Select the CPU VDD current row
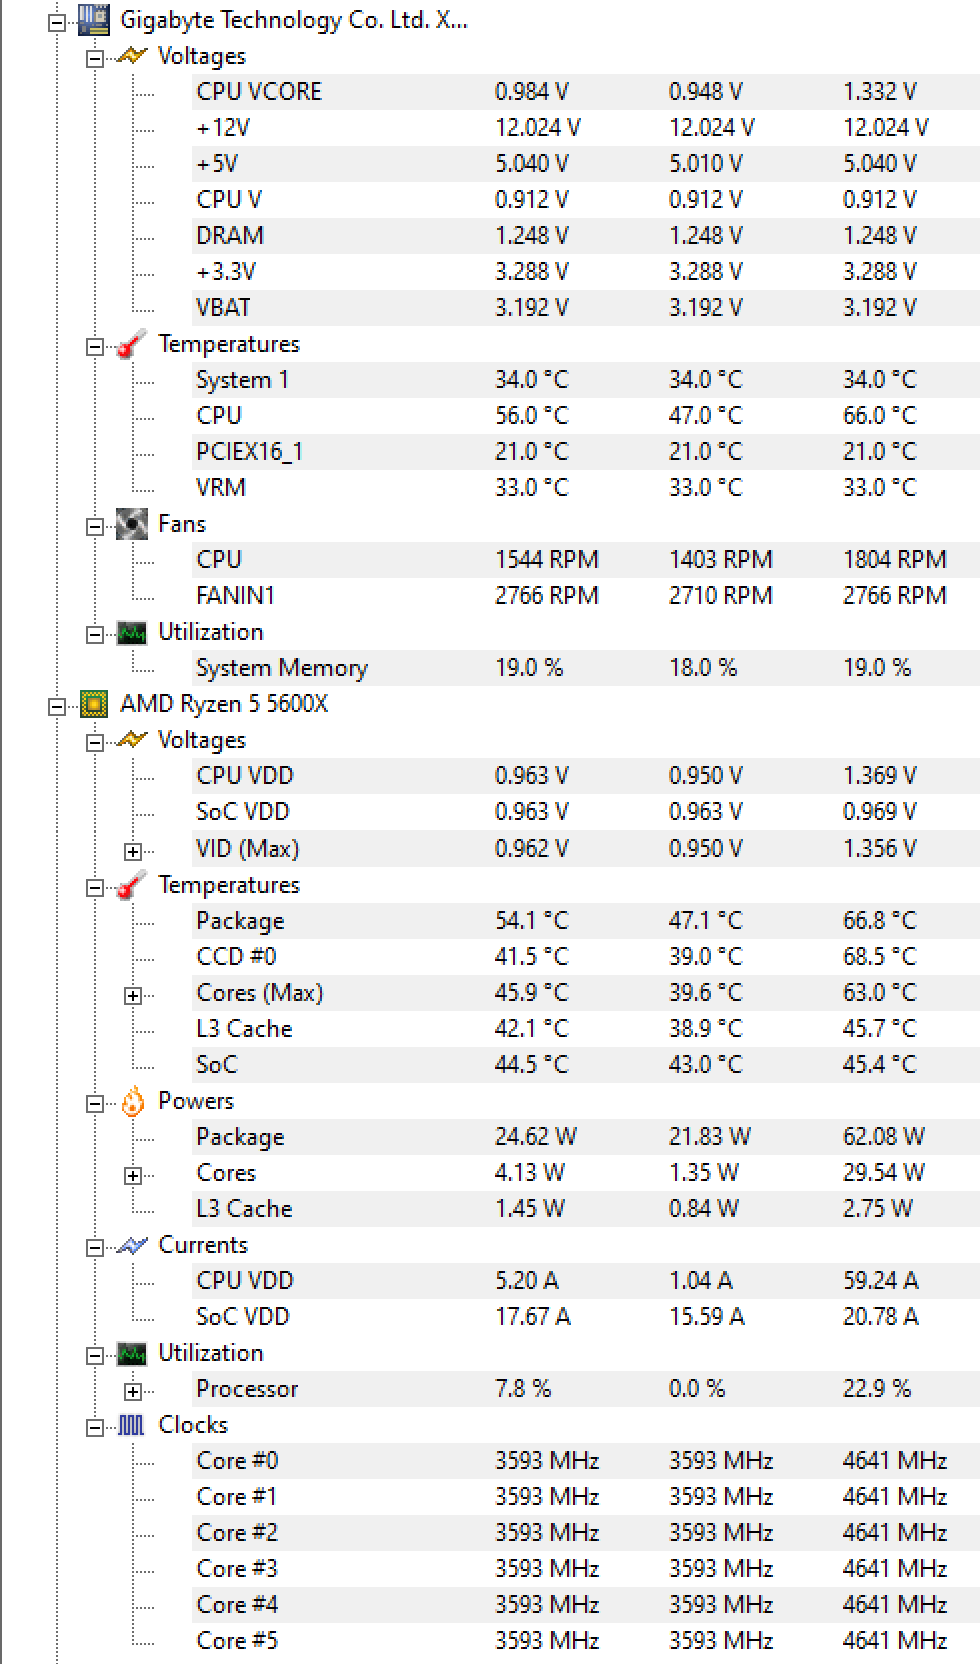 point(586,1281)
